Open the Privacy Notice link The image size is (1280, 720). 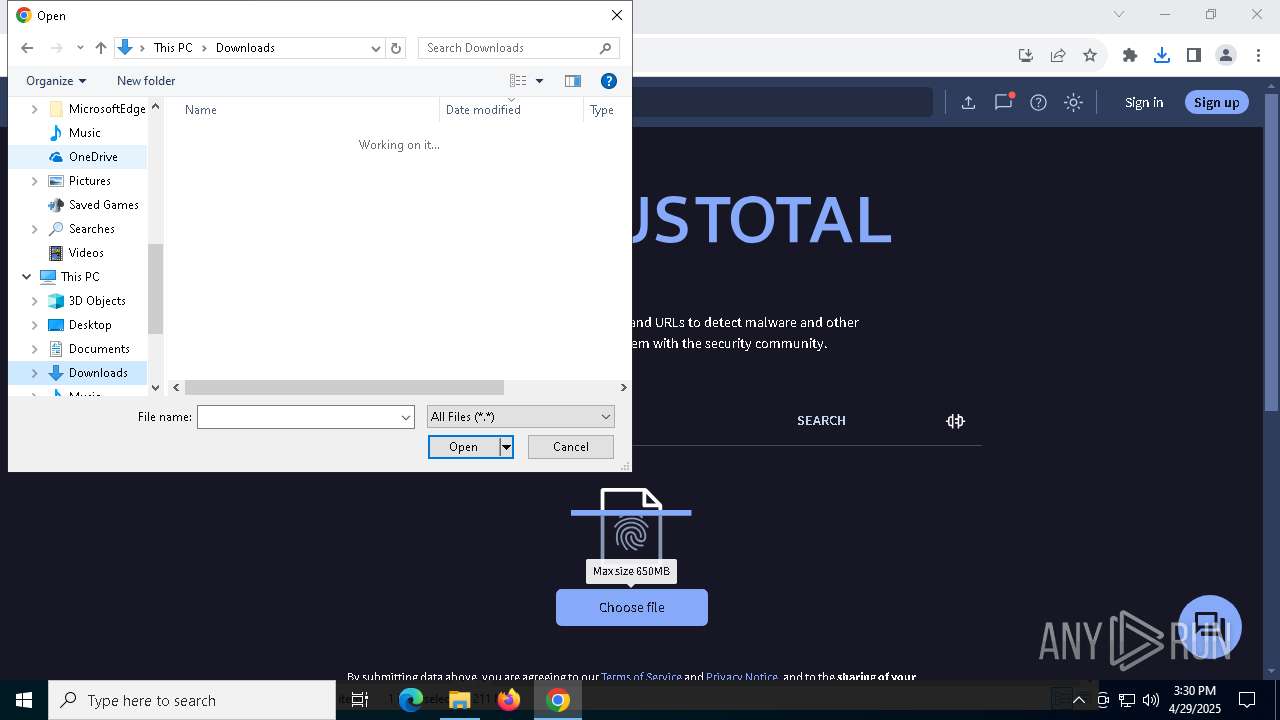pyautogui.click(x=742, y=677)
